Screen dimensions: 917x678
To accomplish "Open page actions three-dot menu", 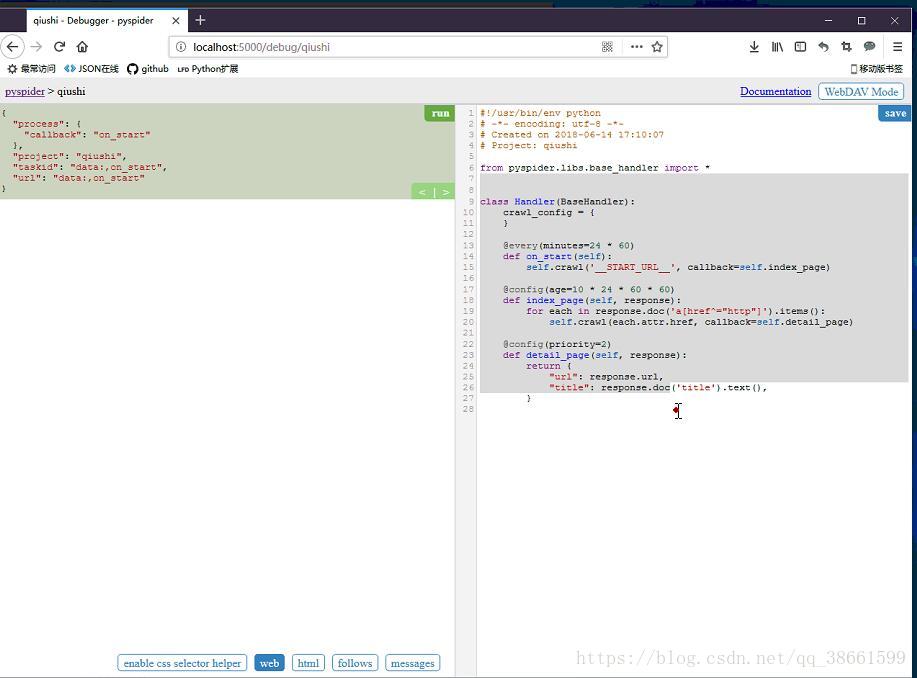I will coord(636,47).
